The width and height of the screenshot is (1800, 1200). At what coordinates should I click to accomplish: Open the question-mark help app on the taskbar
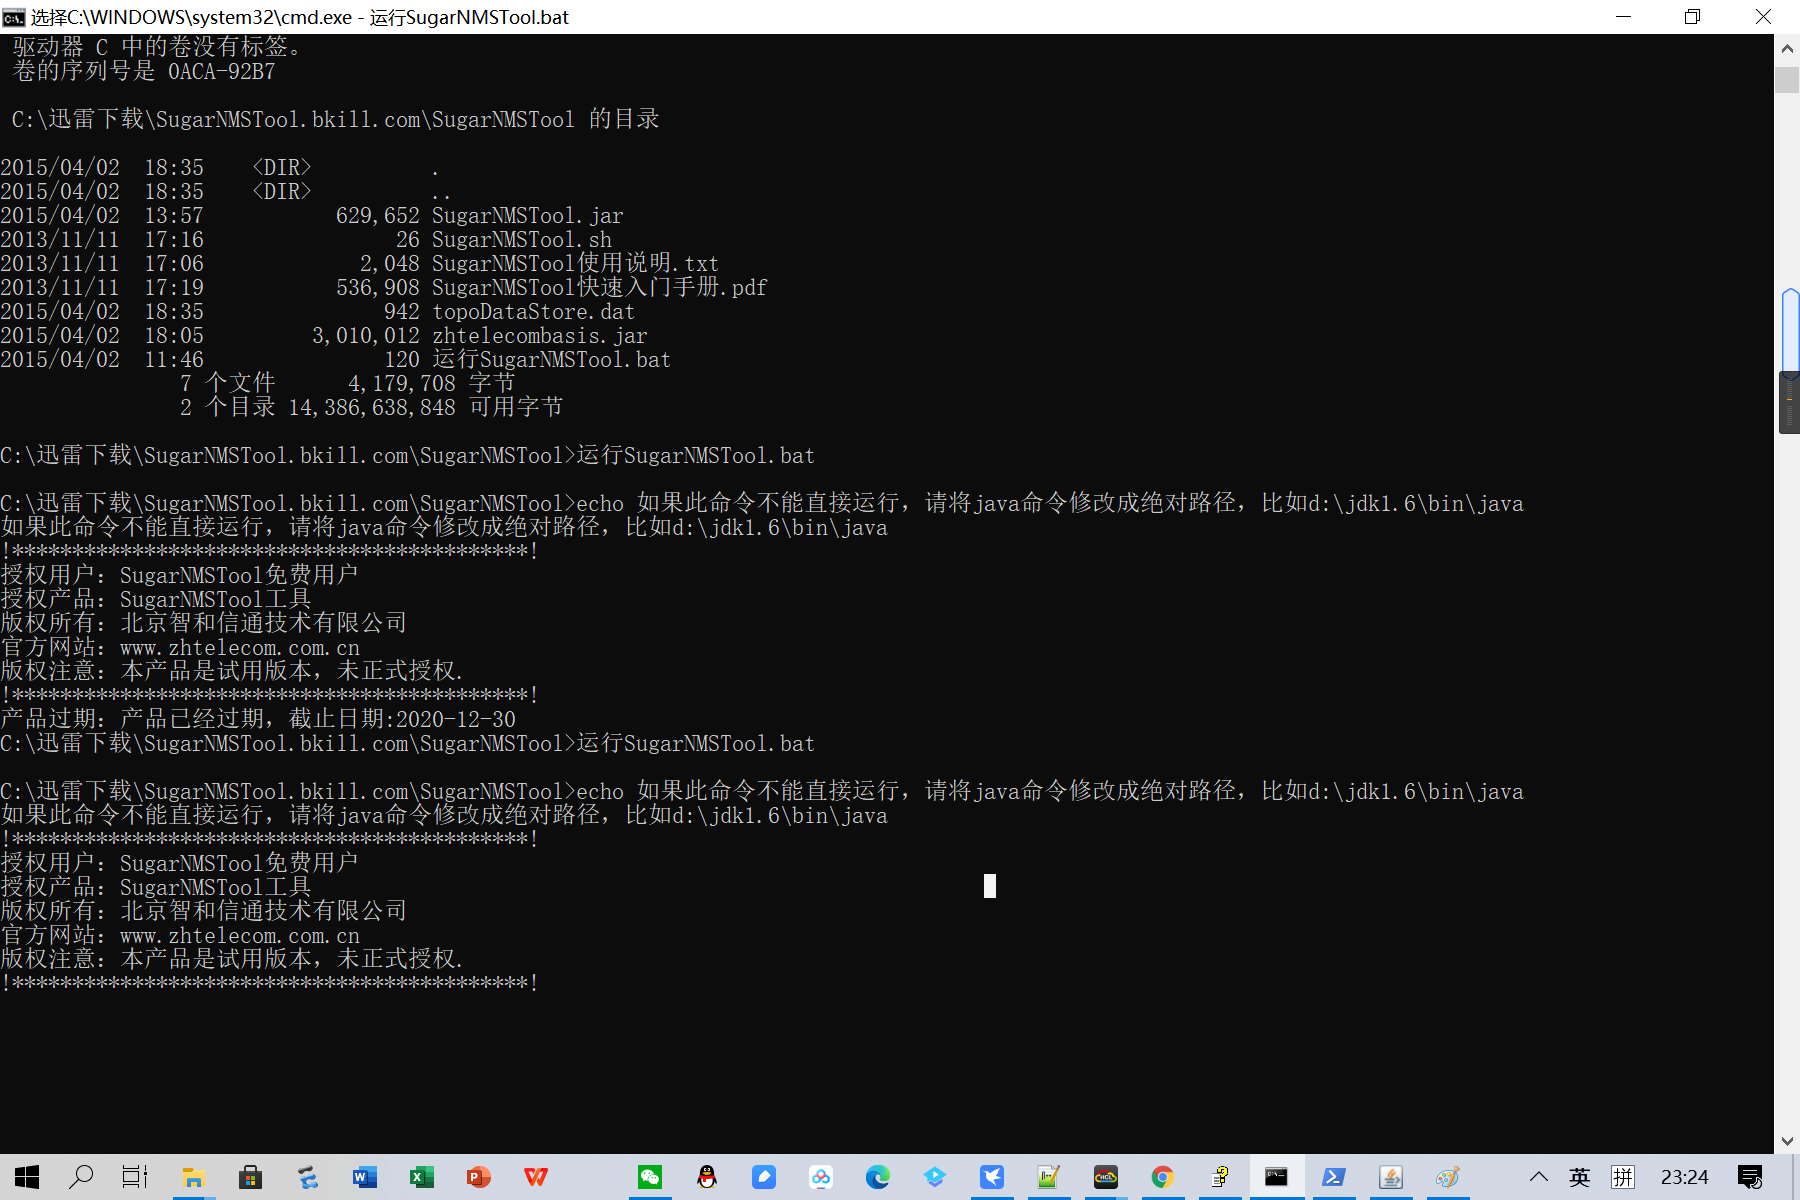tap(1219, 1177)
